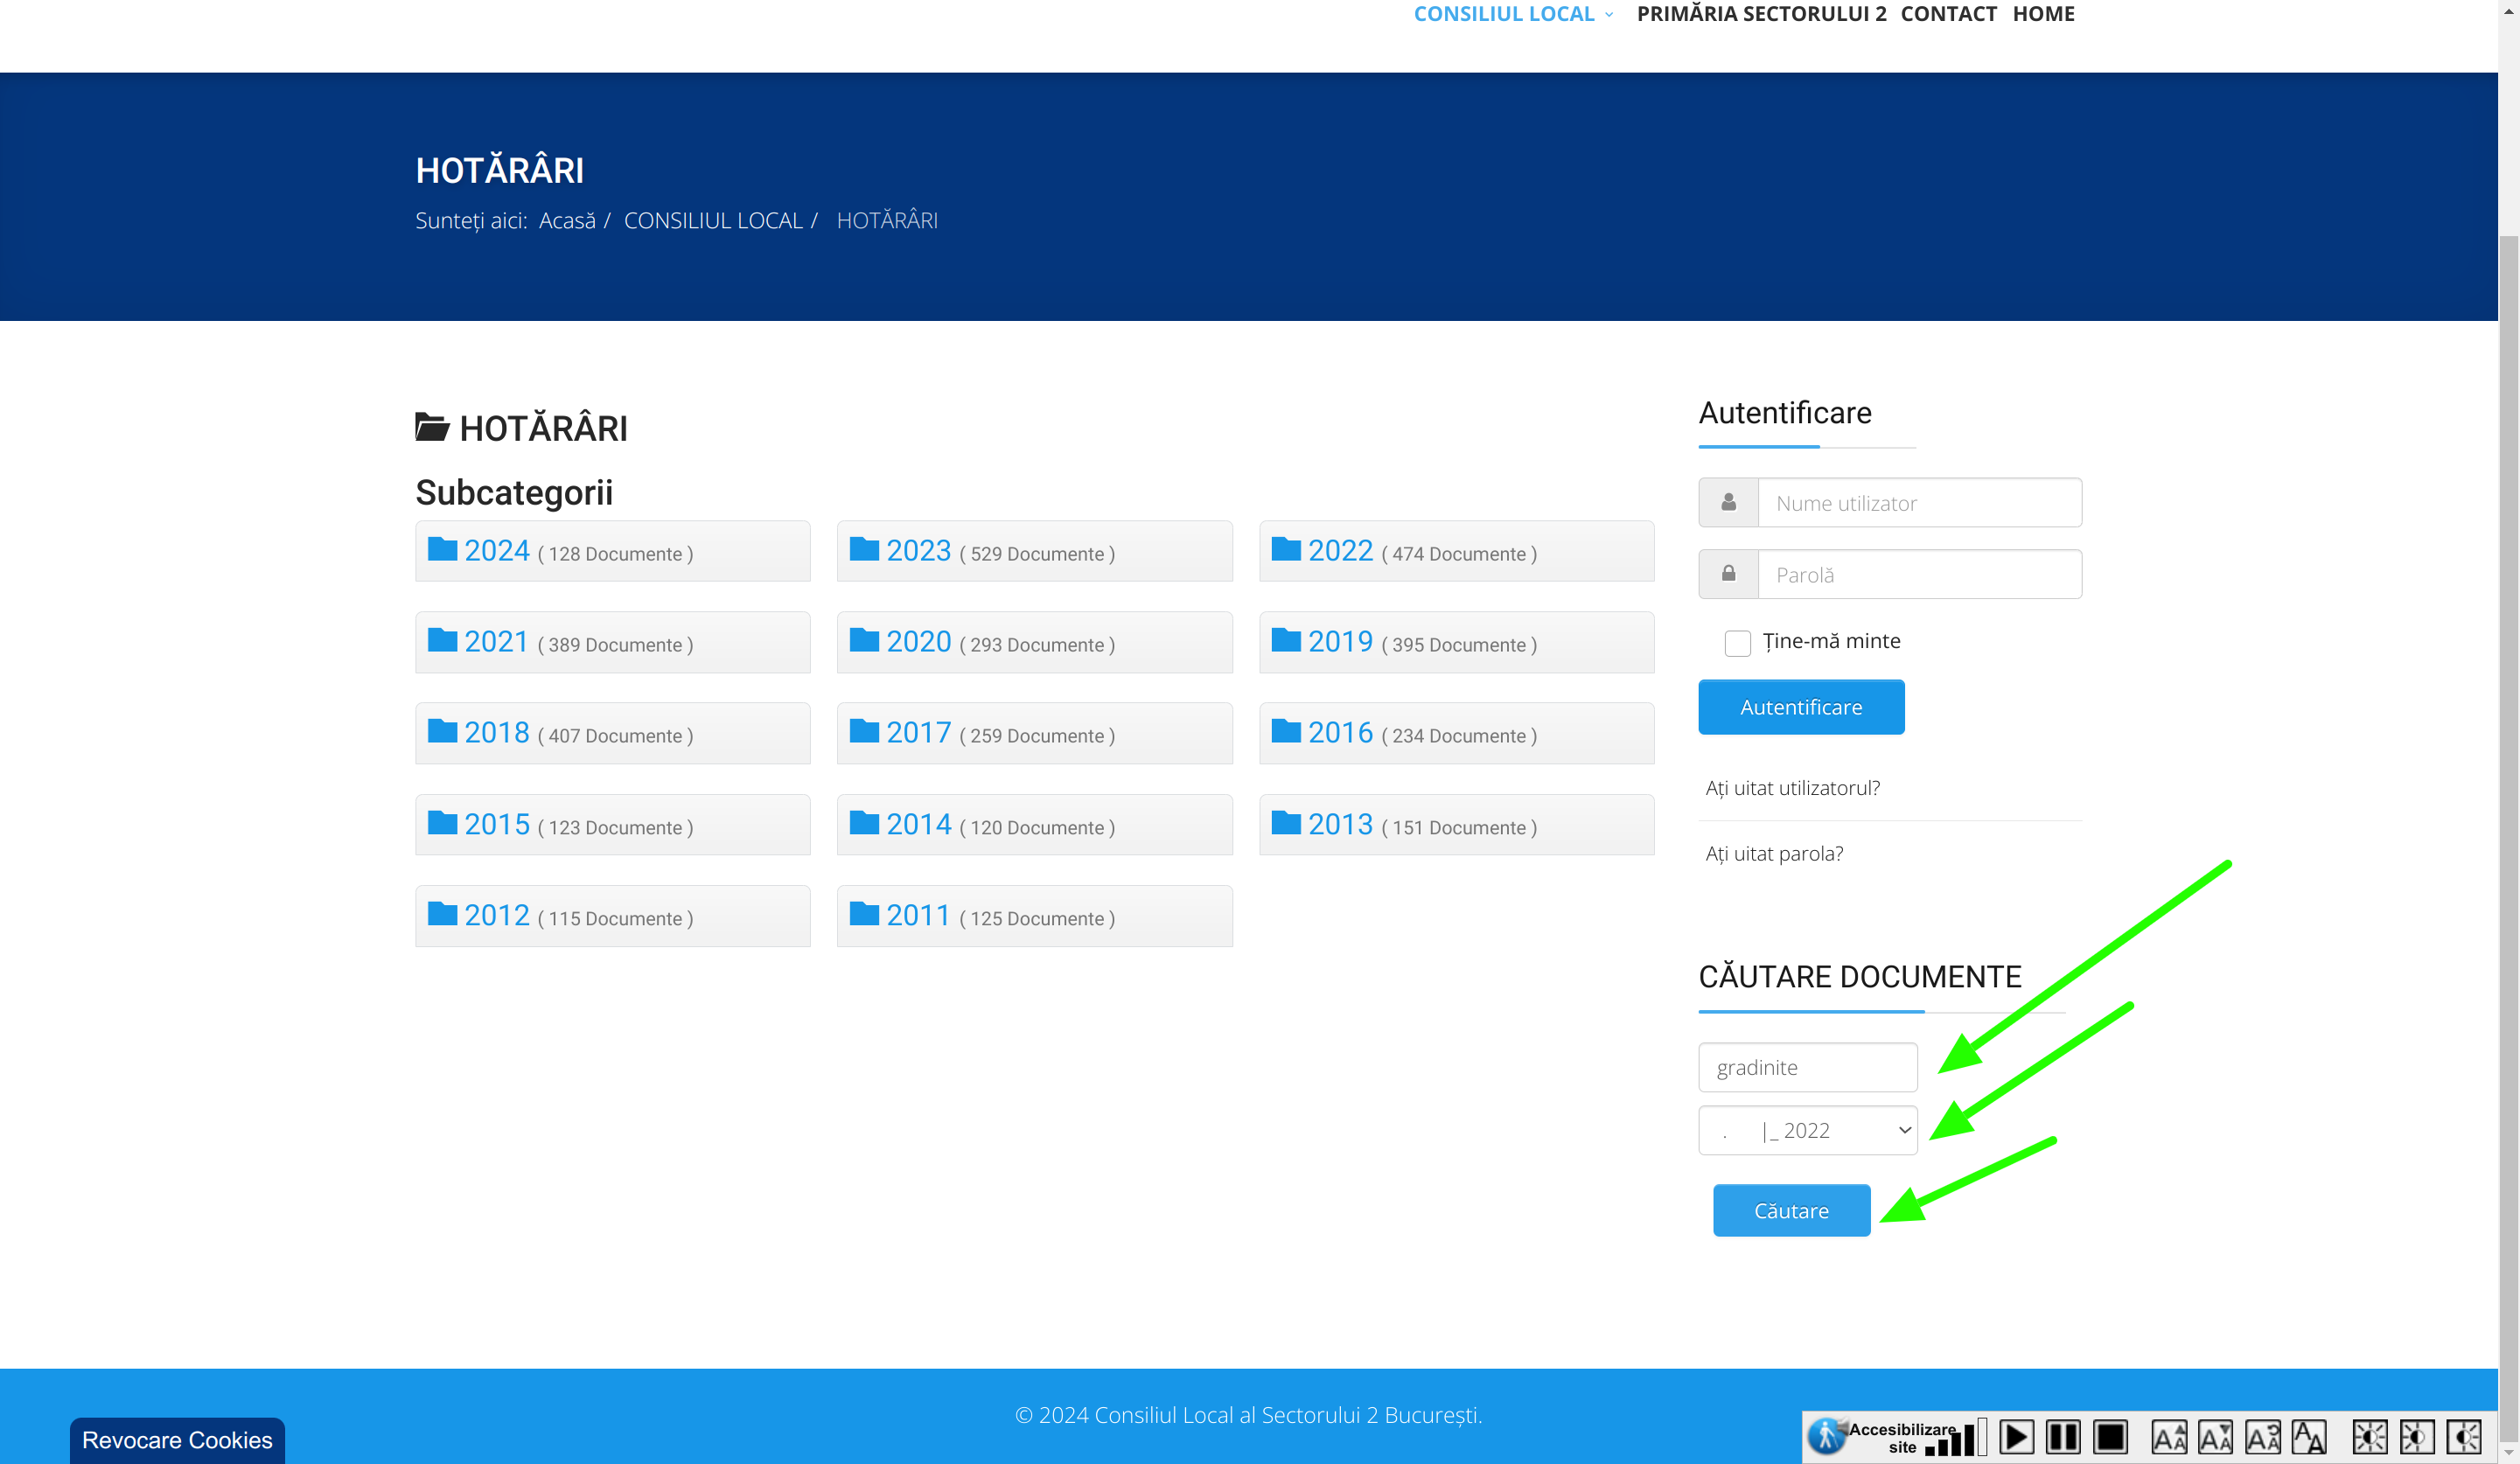The width and height of the screenshot is (2520, 1464).
Task: Open the PRIMĂRIA SECTORULUI 2 menu item
Action: click(x=1761, y=14)
